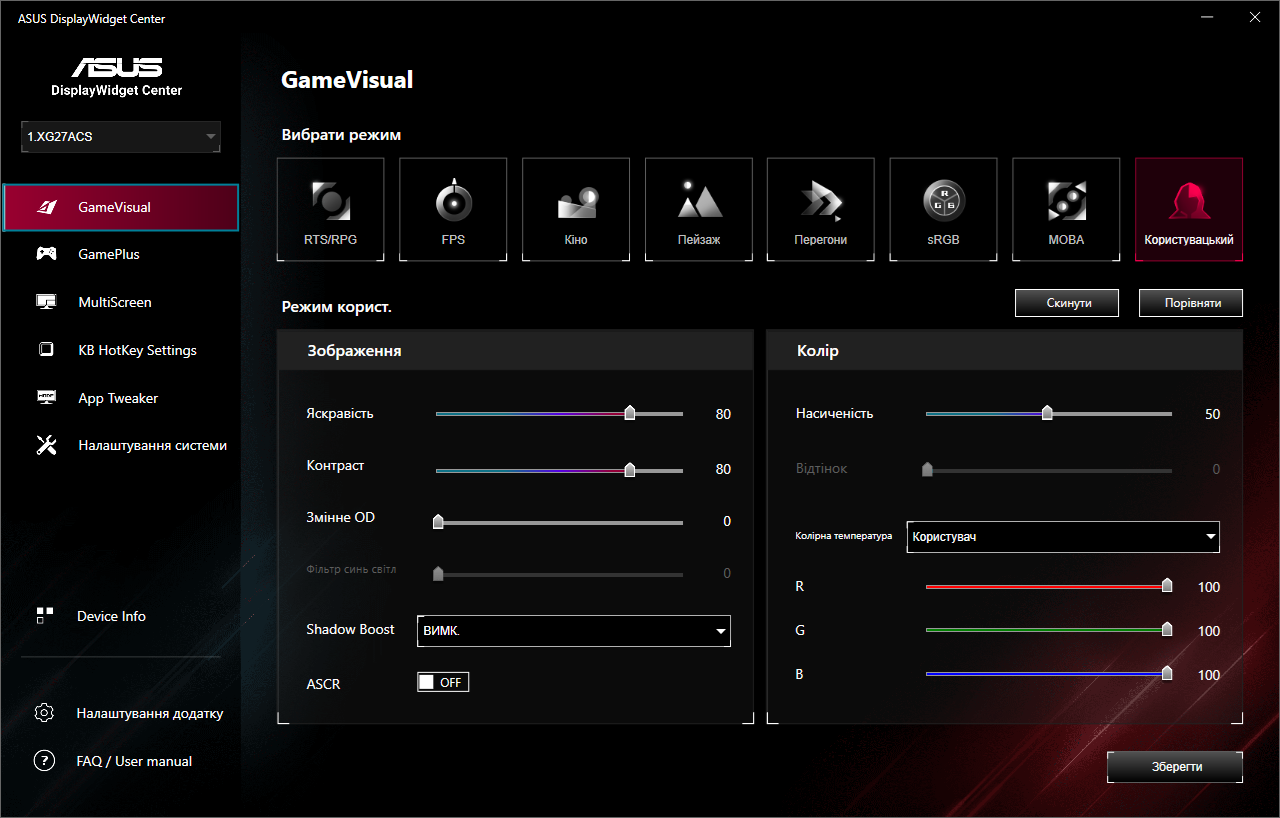Click the Режим корист. label

pyautogui.click(x=336, y=307)
